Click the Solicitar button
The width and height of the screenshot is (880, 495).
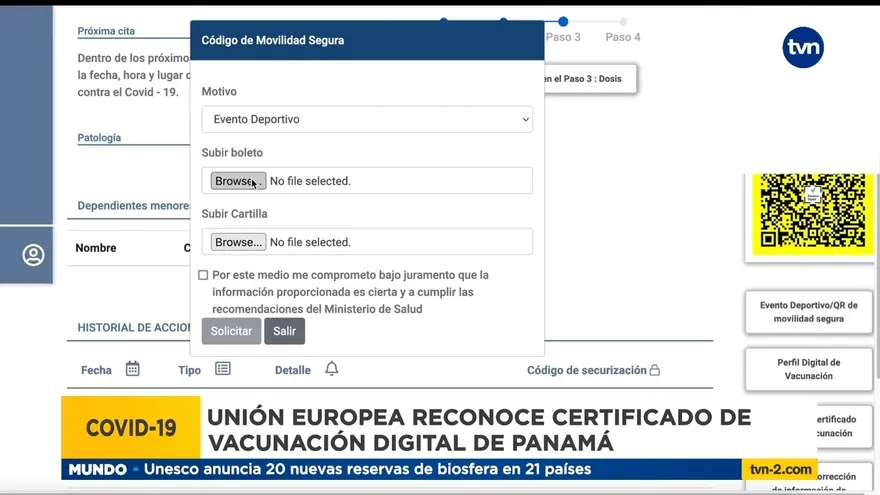click(x=231, y=331)
